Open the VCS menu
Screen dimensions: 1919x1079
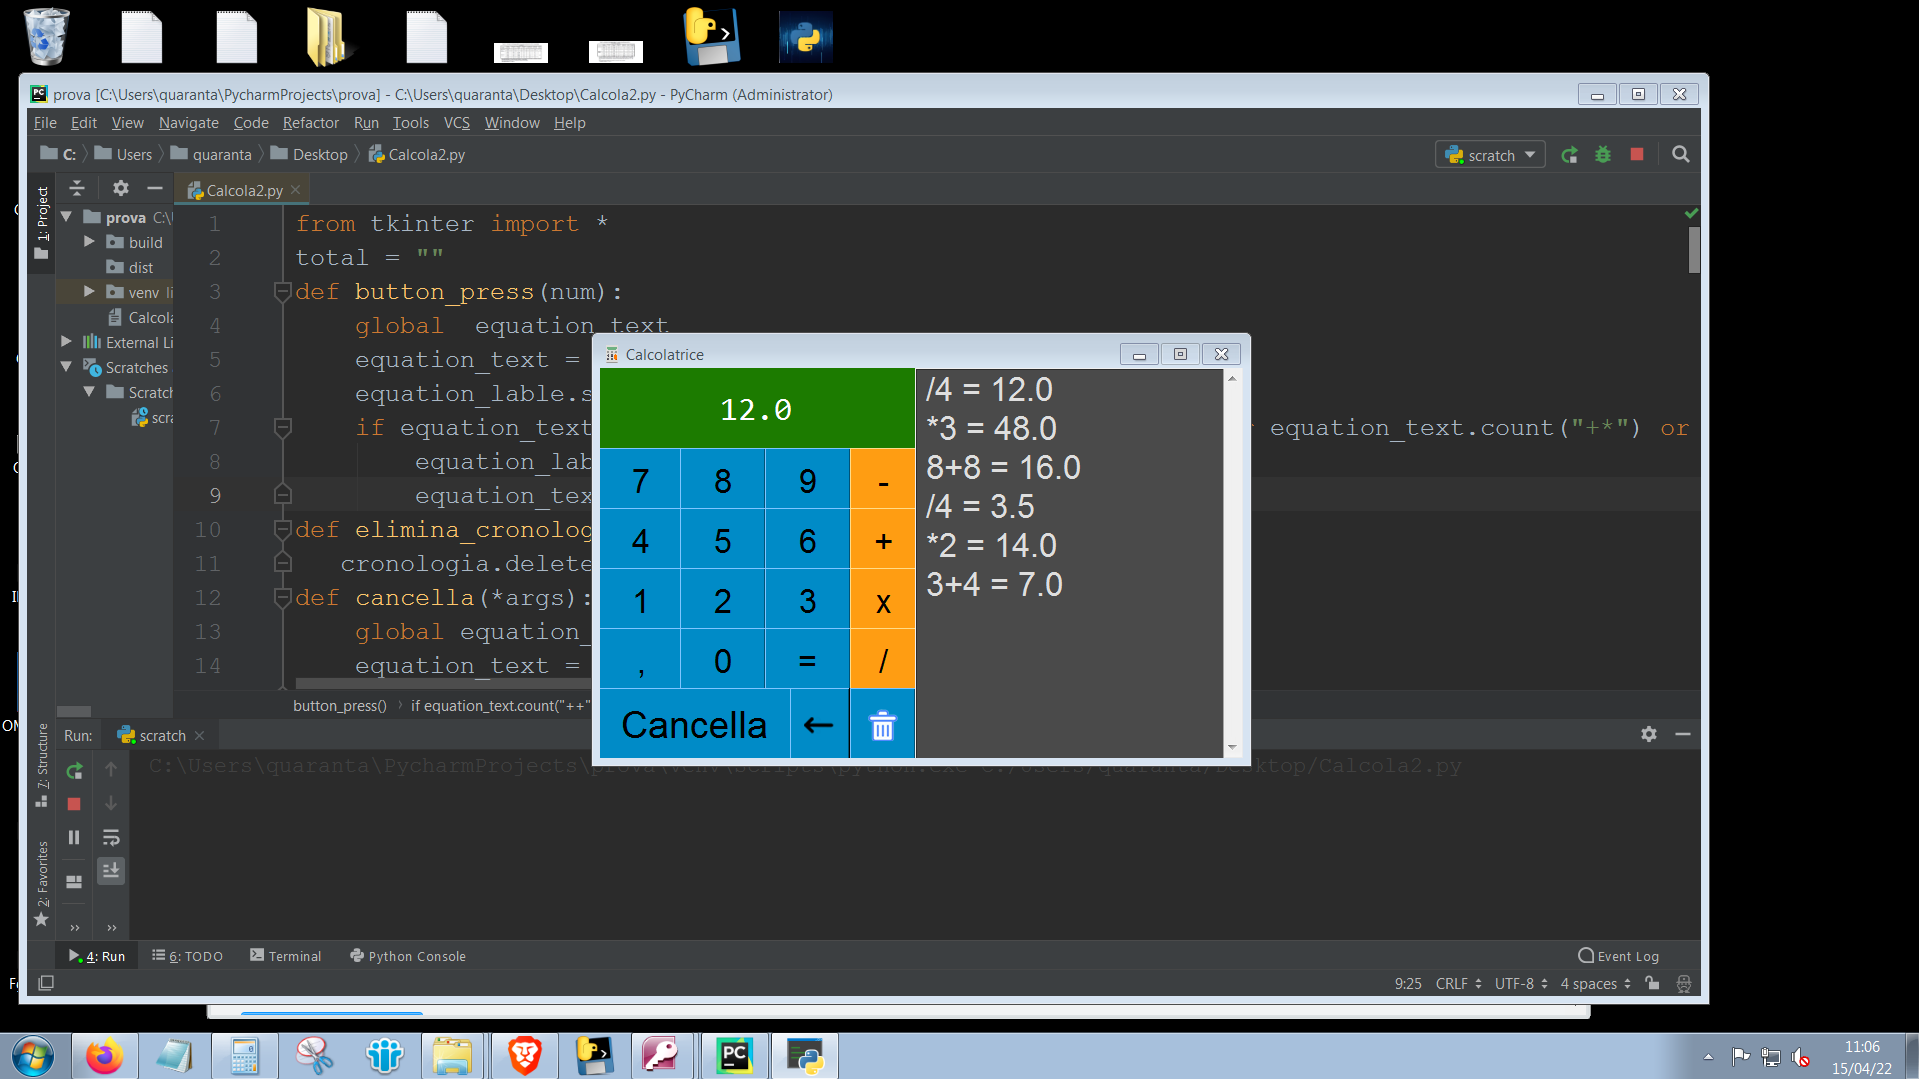(456, 123)
